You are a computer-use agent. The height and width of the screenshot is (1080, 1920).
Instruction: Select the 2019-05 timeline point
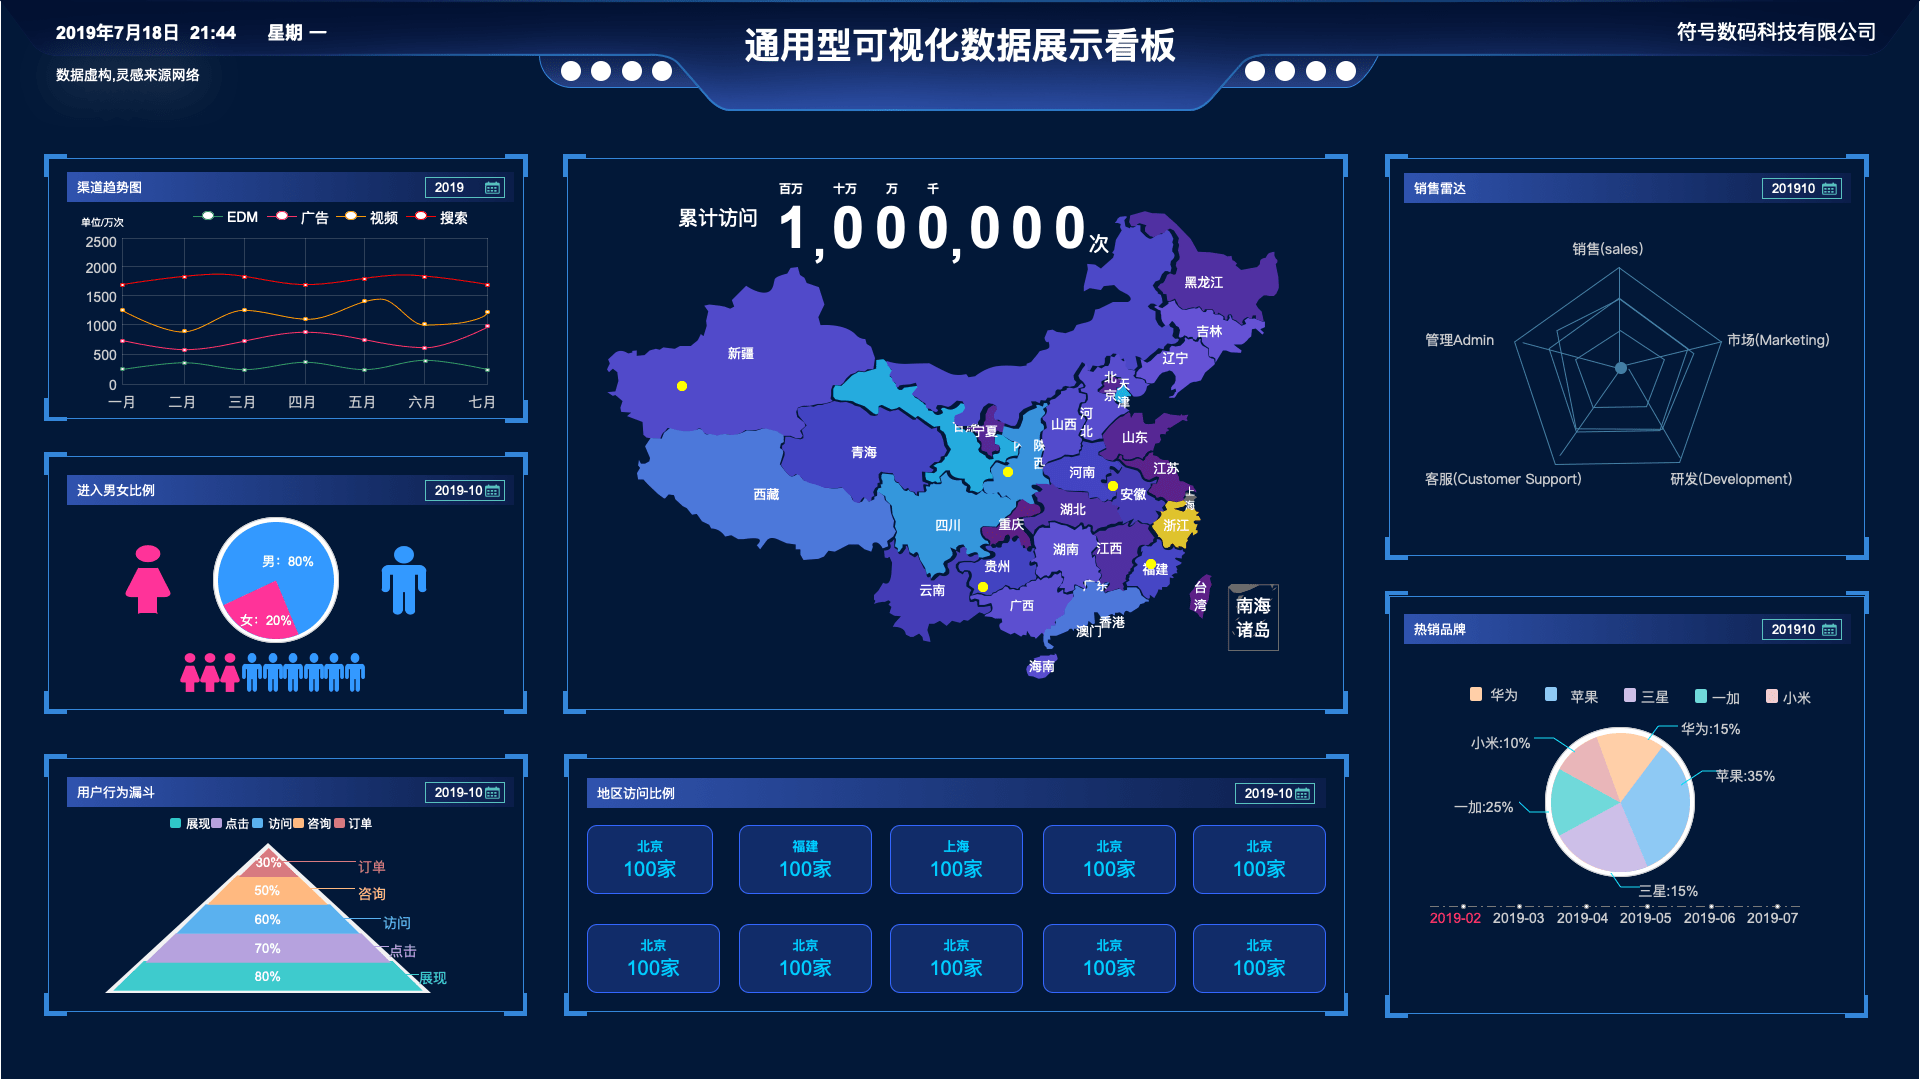click(x=1645, y=918)
